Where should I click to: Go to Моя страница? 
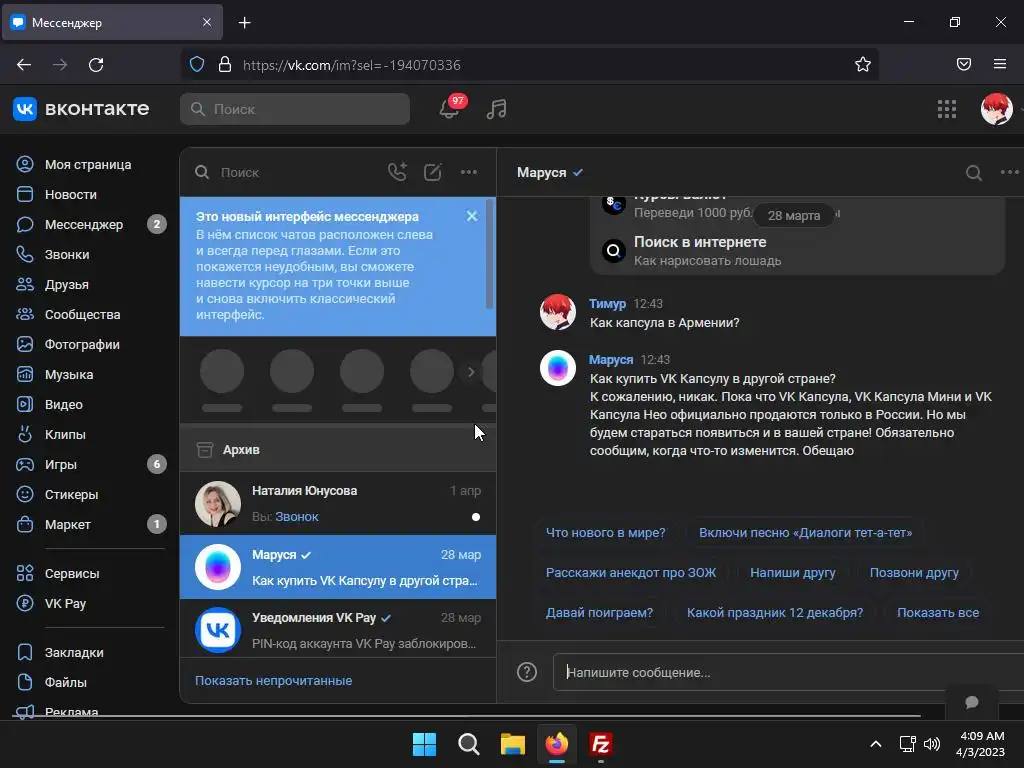tap(88, 165)
